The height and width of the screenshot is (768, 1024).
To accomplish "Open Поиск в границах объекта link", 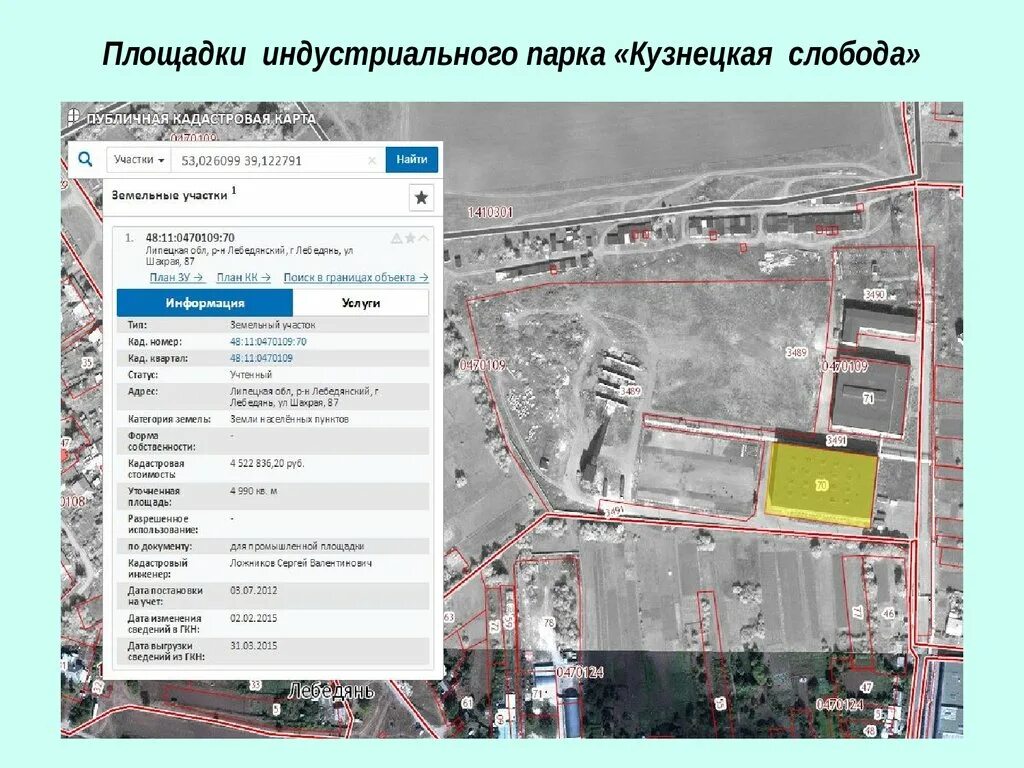I will (356, 278).
